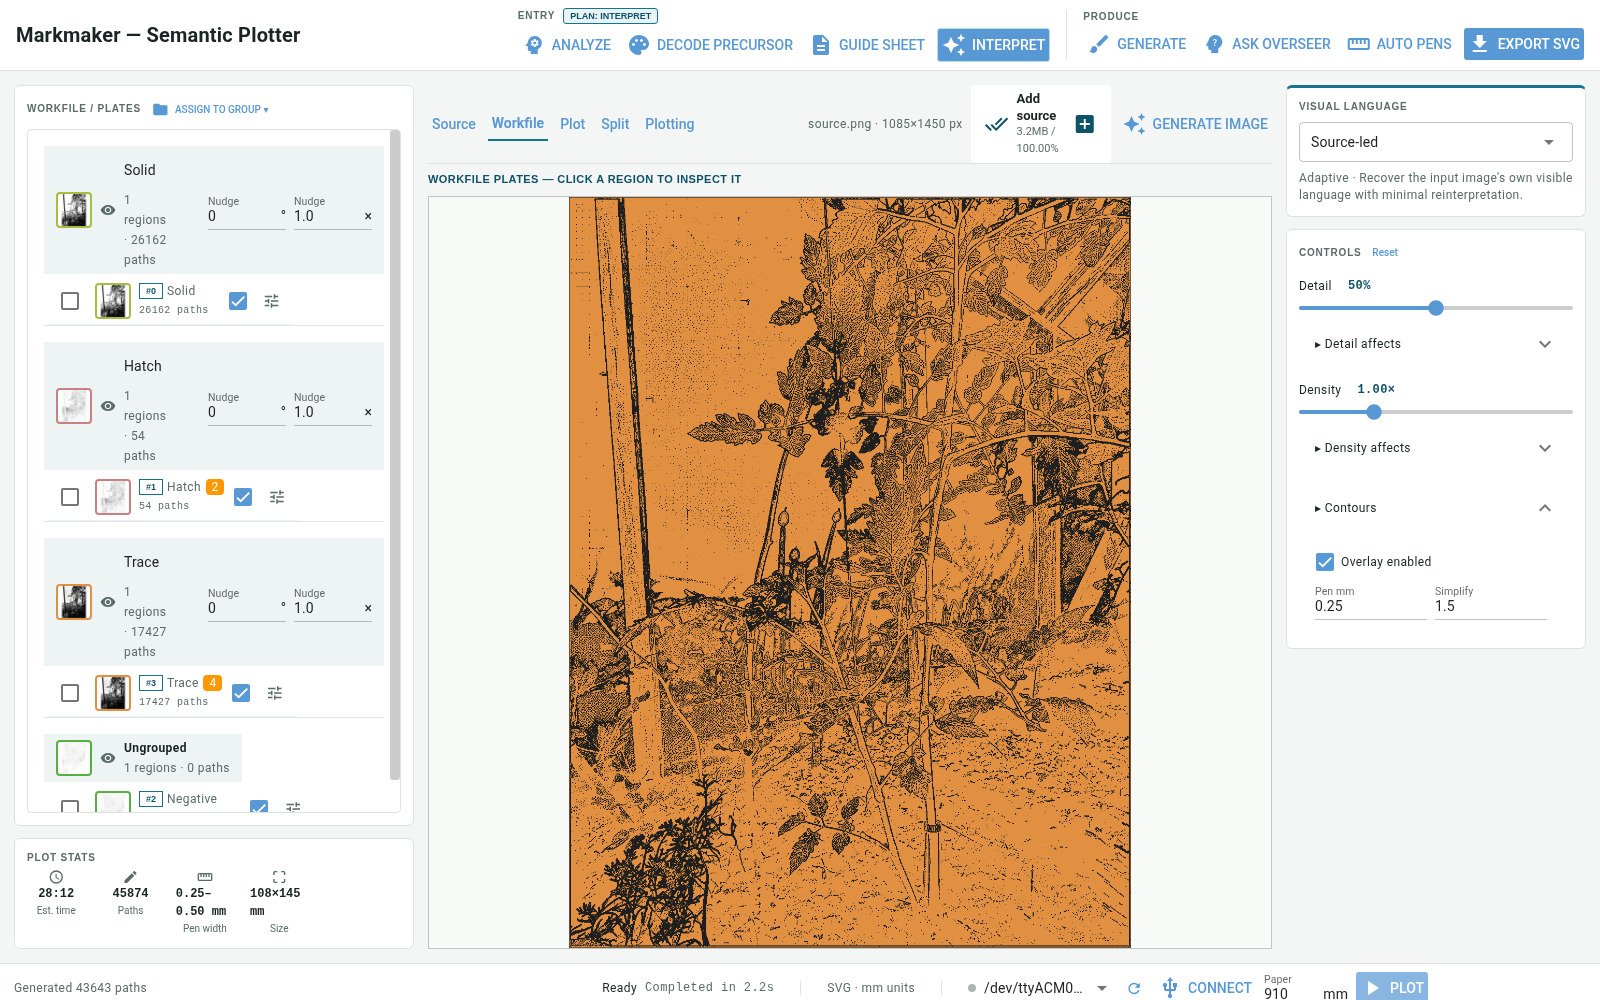Image resolution: width=1600 pixels, height=1000 pixels.
Task: Tick the empty Trace plate selection box
Action: (x=70, y=693)
